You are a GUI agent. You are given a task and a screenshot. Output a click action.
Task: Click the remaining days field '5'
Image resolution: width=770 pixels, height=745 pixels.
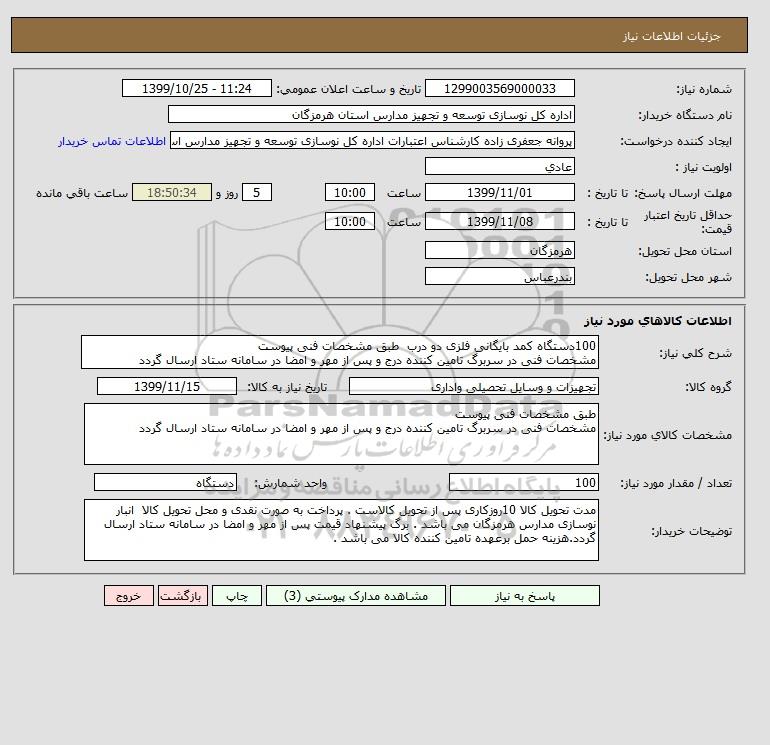point(256,193)
